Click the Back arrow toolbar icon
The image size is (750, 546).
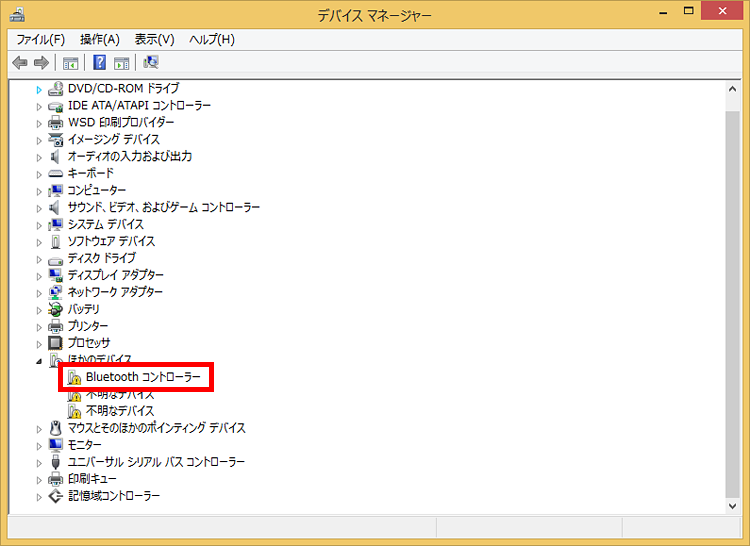pos(20,63)
